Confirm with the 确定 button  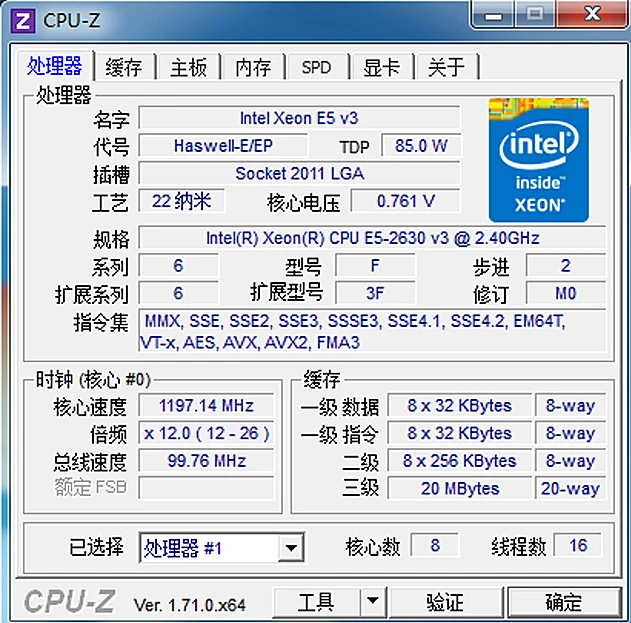pyautogui.click(x=563, y=602)
